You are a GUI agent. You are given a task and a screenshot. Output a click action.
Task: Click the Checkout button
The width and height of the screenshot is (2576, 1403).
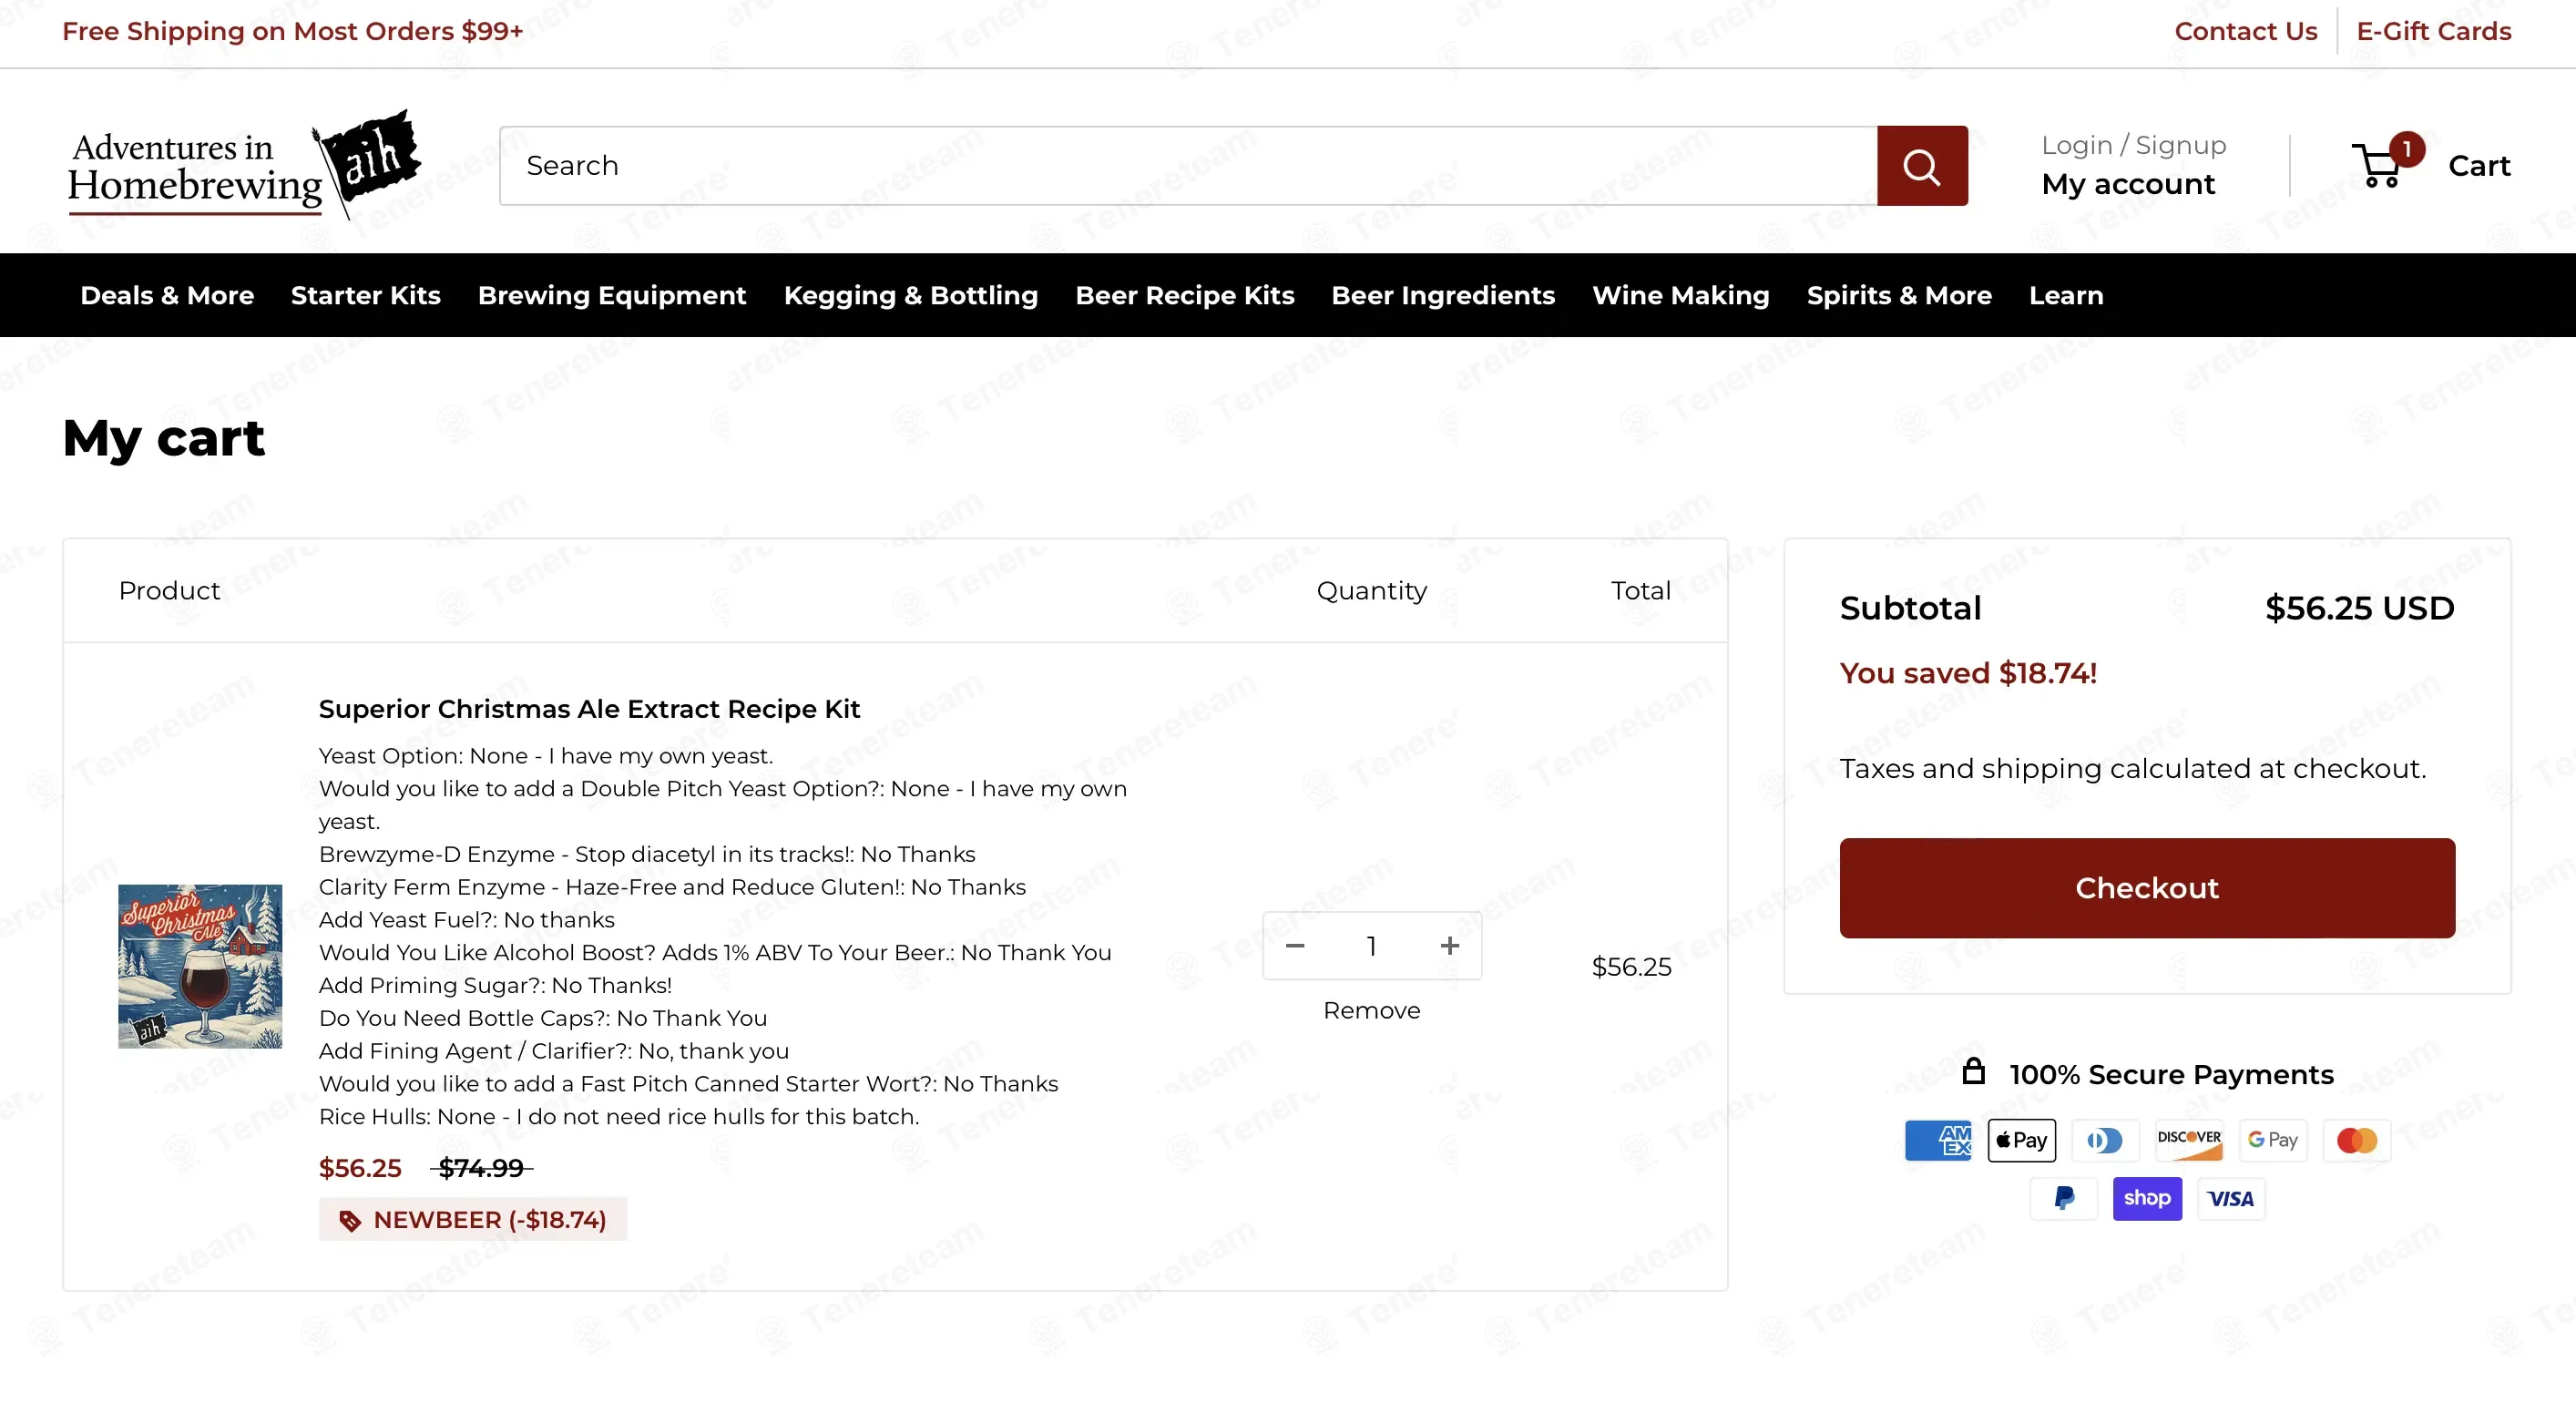click(2147, 888)
